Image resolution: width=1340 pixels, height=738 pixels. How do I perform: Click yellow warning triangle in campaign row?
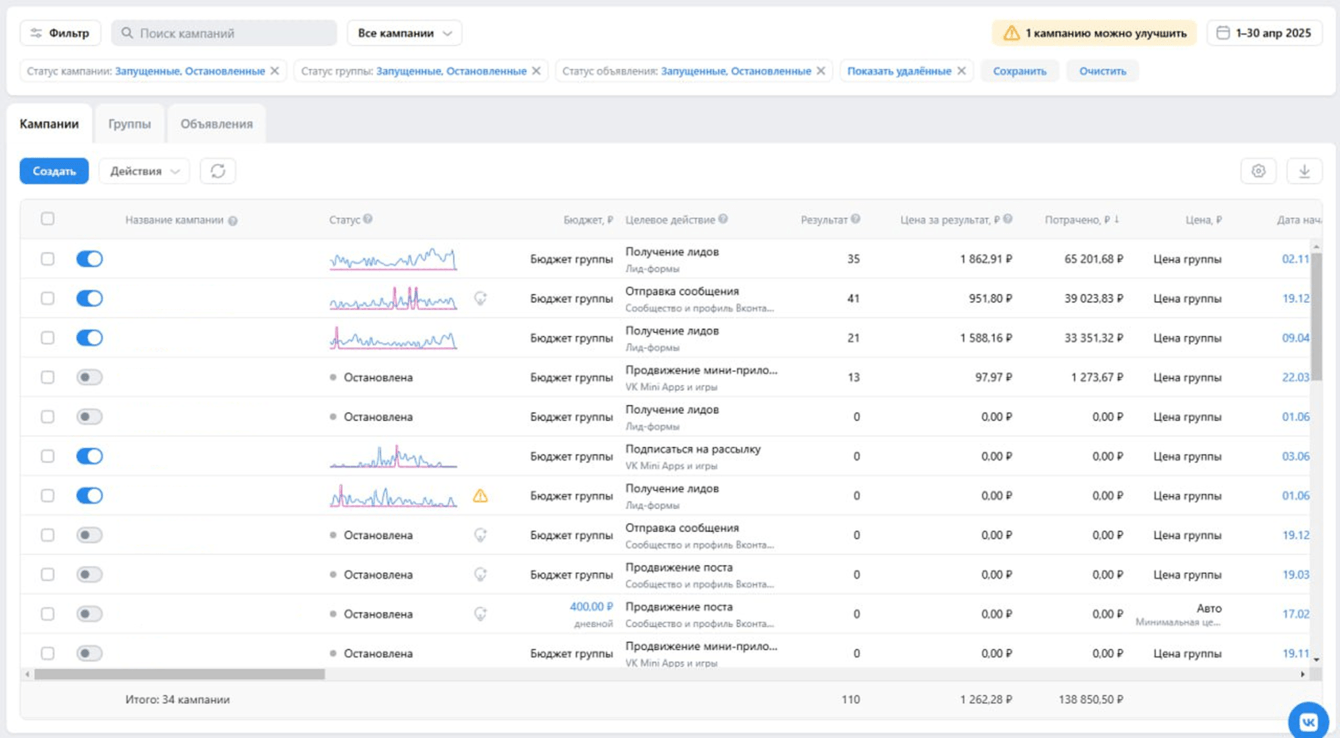pyautogui.click(x=480, y=496)
